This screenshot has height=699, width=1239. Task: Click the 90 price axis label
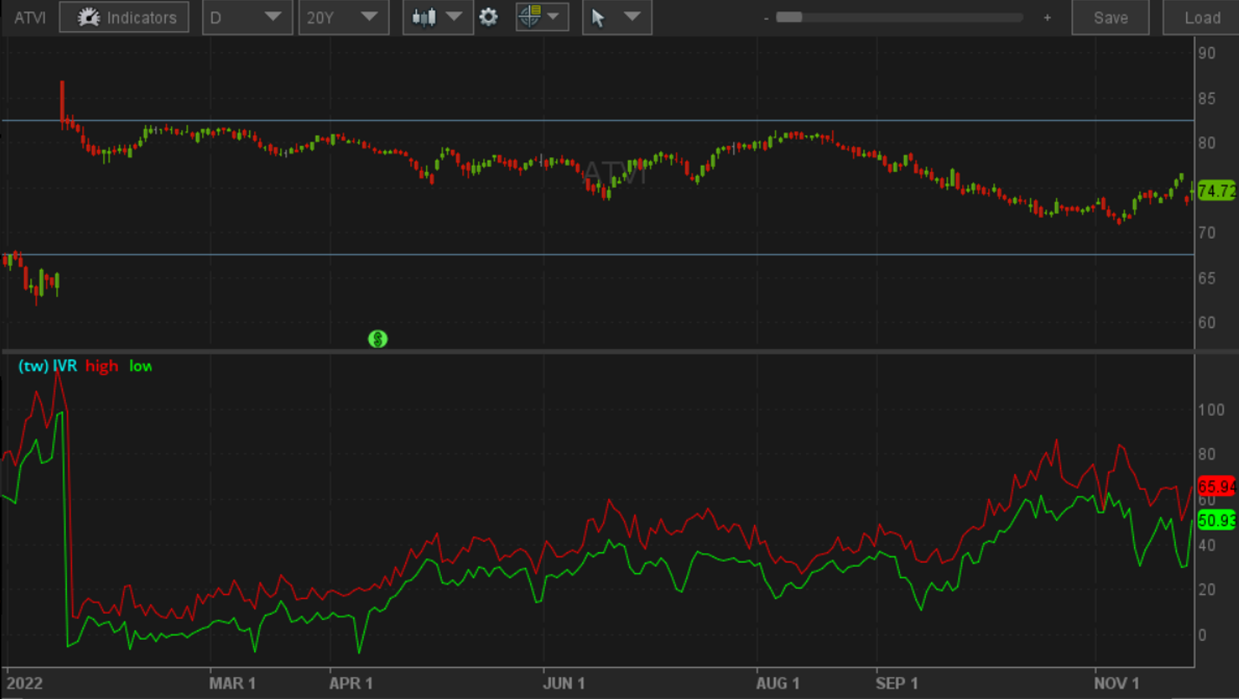[1207, 53]
